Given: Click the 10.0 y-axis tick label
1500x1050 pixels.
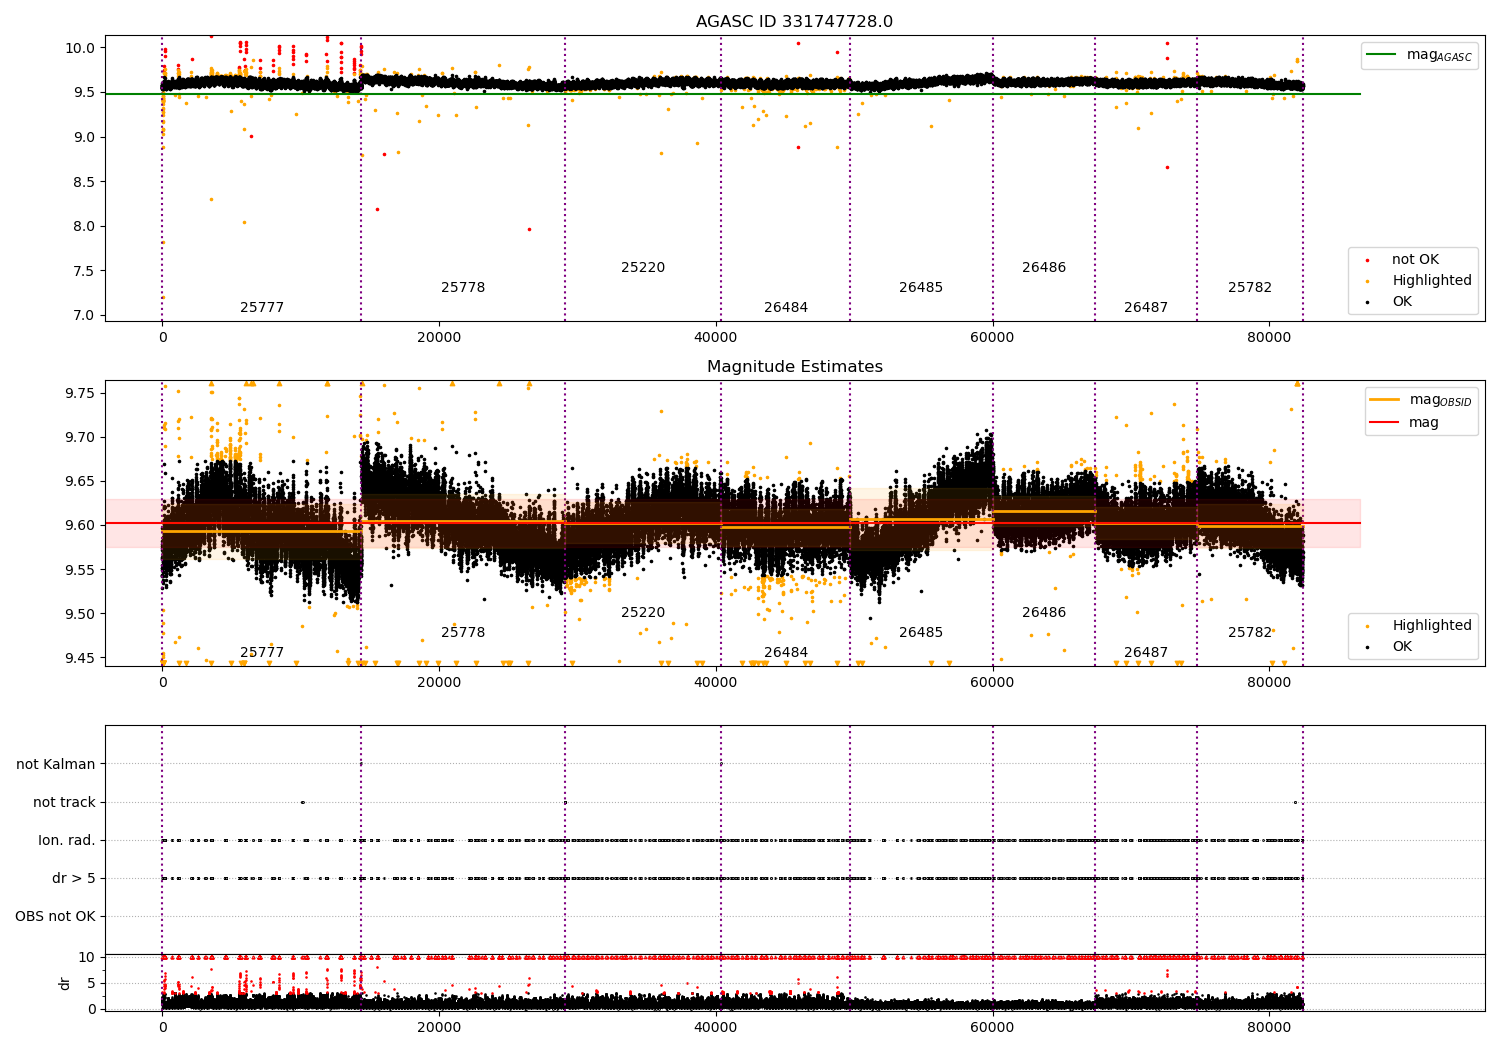Looking at the screenshot, I should coord(80,48).
